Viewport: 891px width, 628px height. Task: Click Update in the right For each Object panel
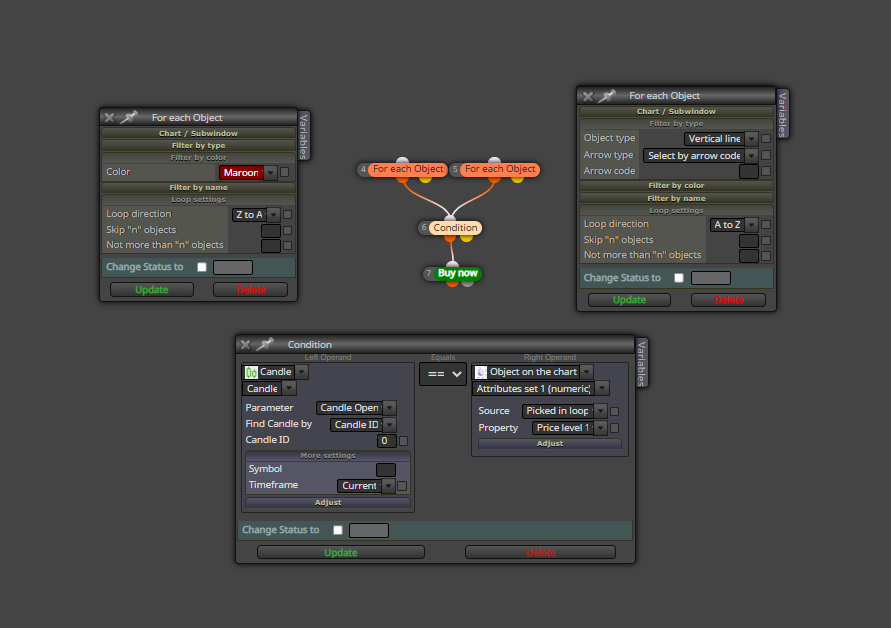pos(629,300)
